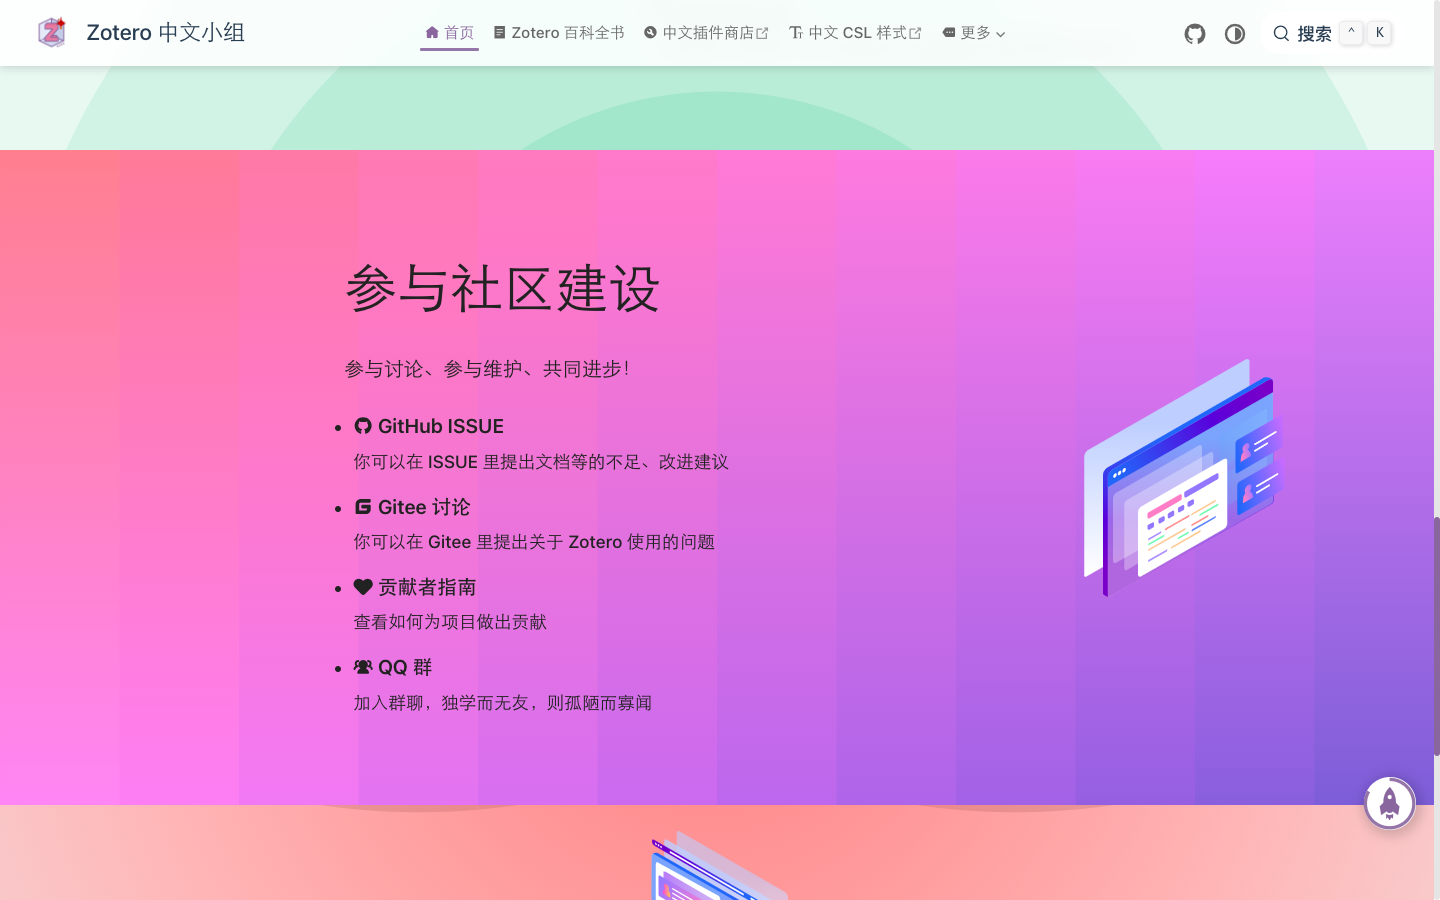
Task: Click the rocket back-to-top icon
Action: pyautogui.click(x=1389, y=802)
